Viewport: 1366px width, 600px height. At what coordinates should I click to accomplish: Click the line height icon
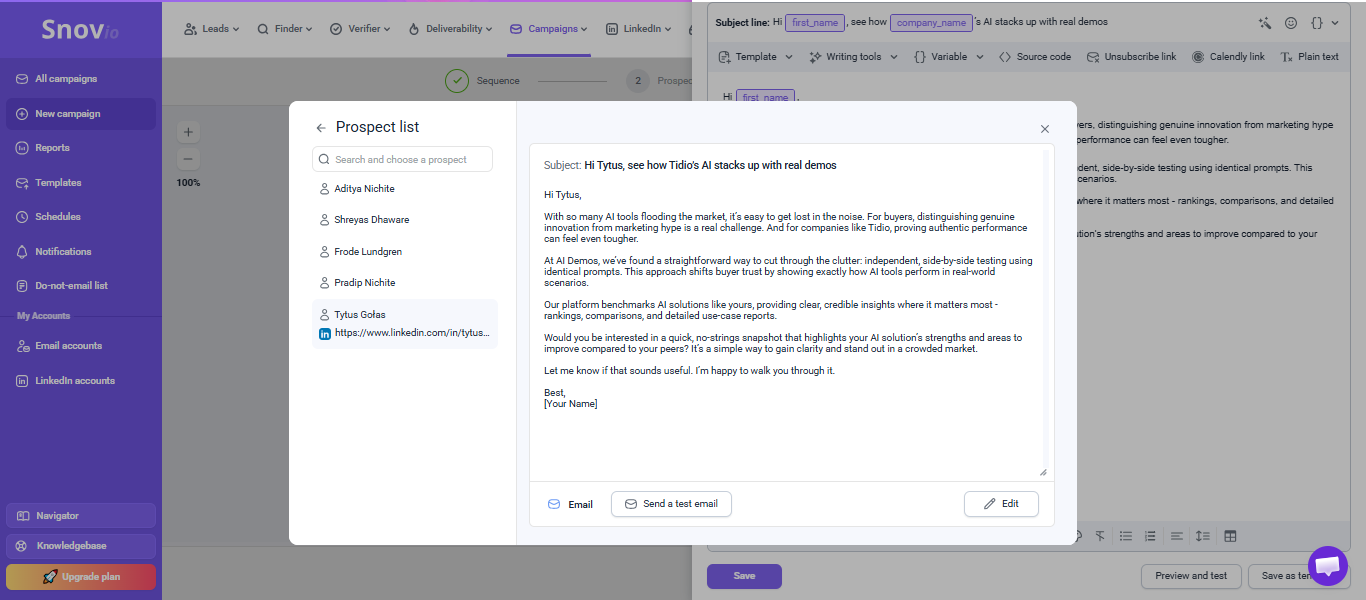1203,536
